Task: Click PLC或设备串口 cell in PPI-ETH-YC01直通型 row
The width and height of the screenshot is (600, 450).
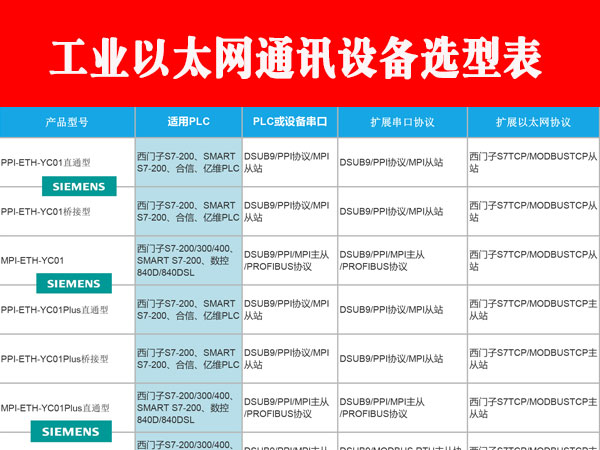Action: pyautogui.click(x=290, y=162)
